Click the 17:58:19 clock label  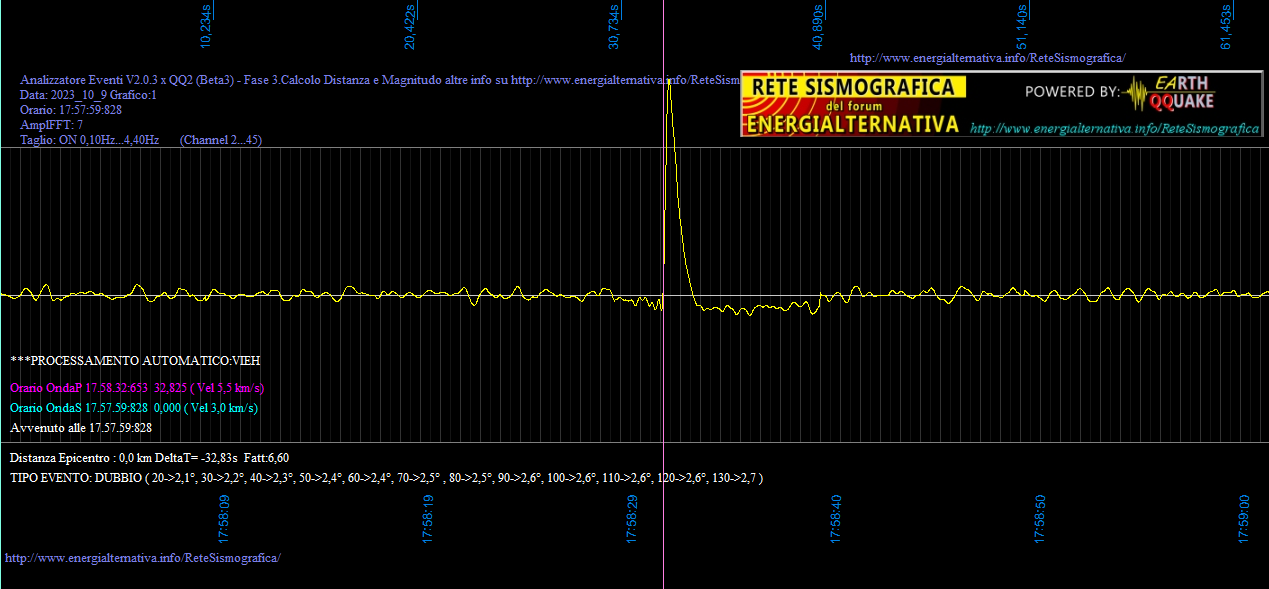point(428,519)
